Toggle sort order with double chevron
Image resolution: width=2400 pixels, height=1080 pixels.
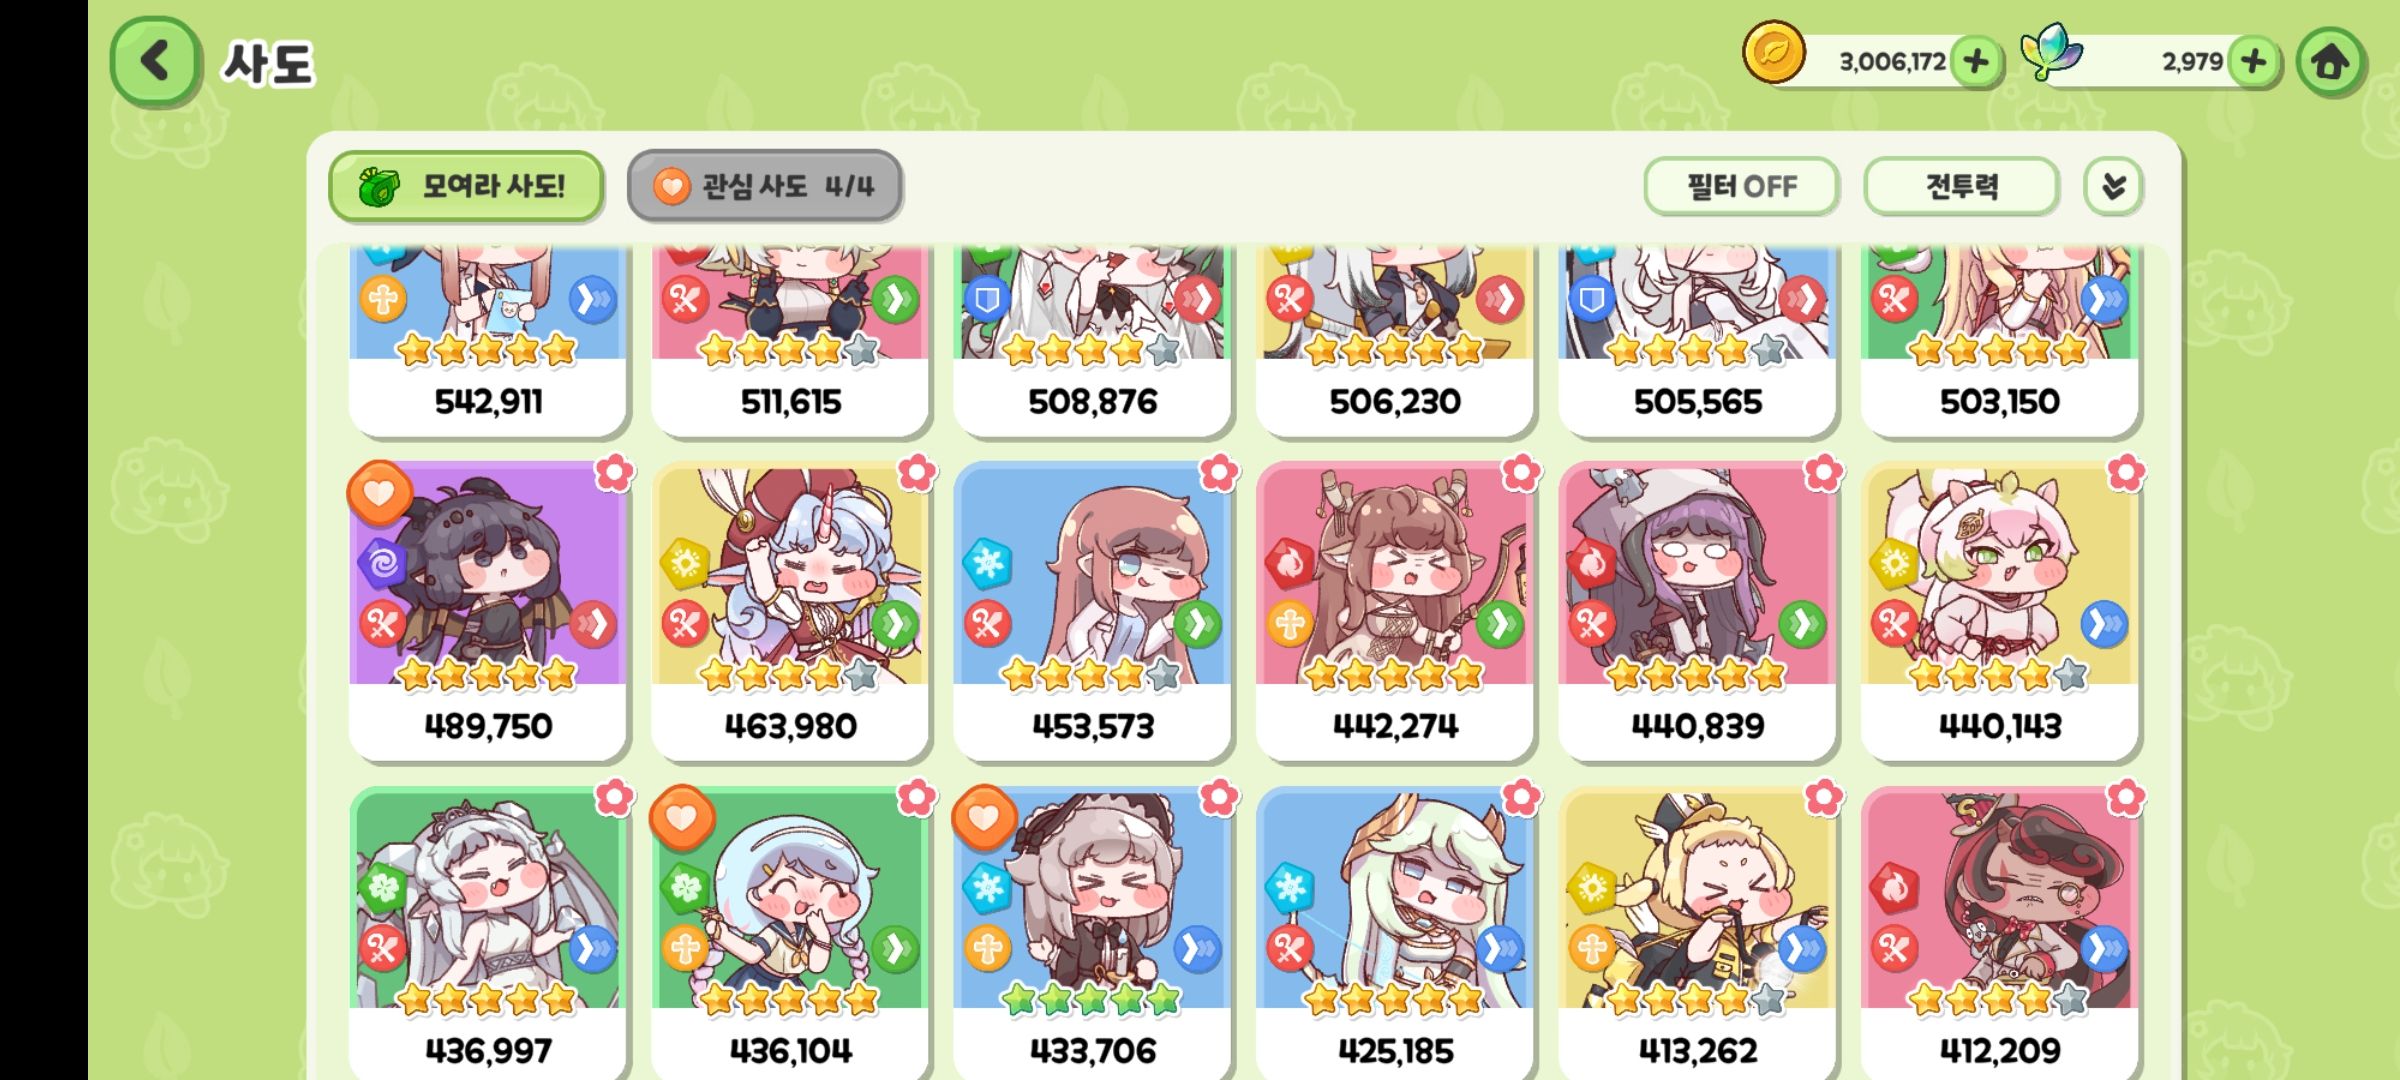pyautogui.click(x=2113, y=186)
